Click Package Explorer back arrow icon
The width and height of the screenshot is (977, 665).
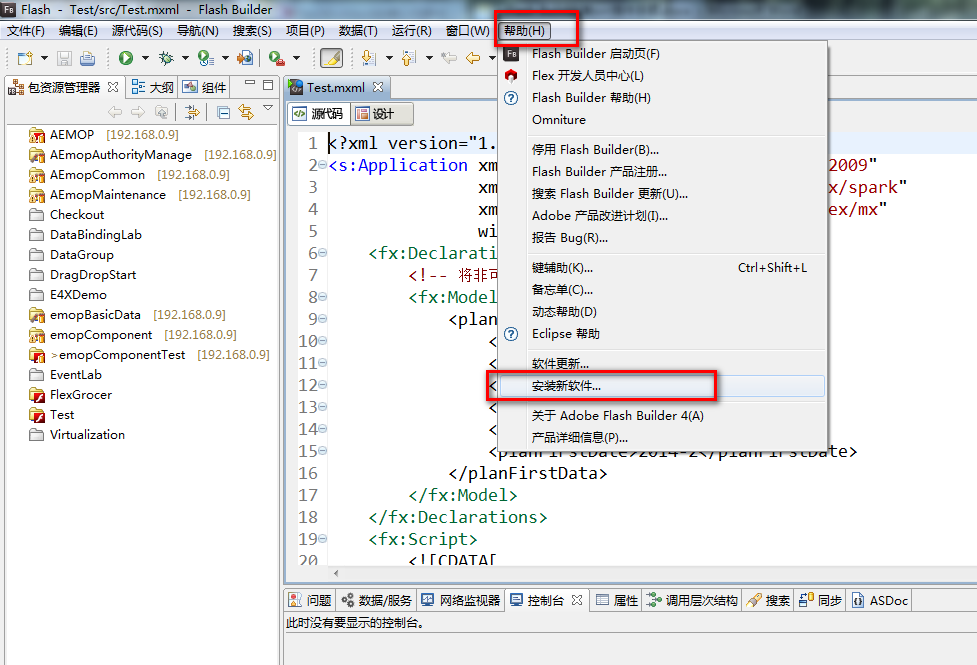pos(115,112)
